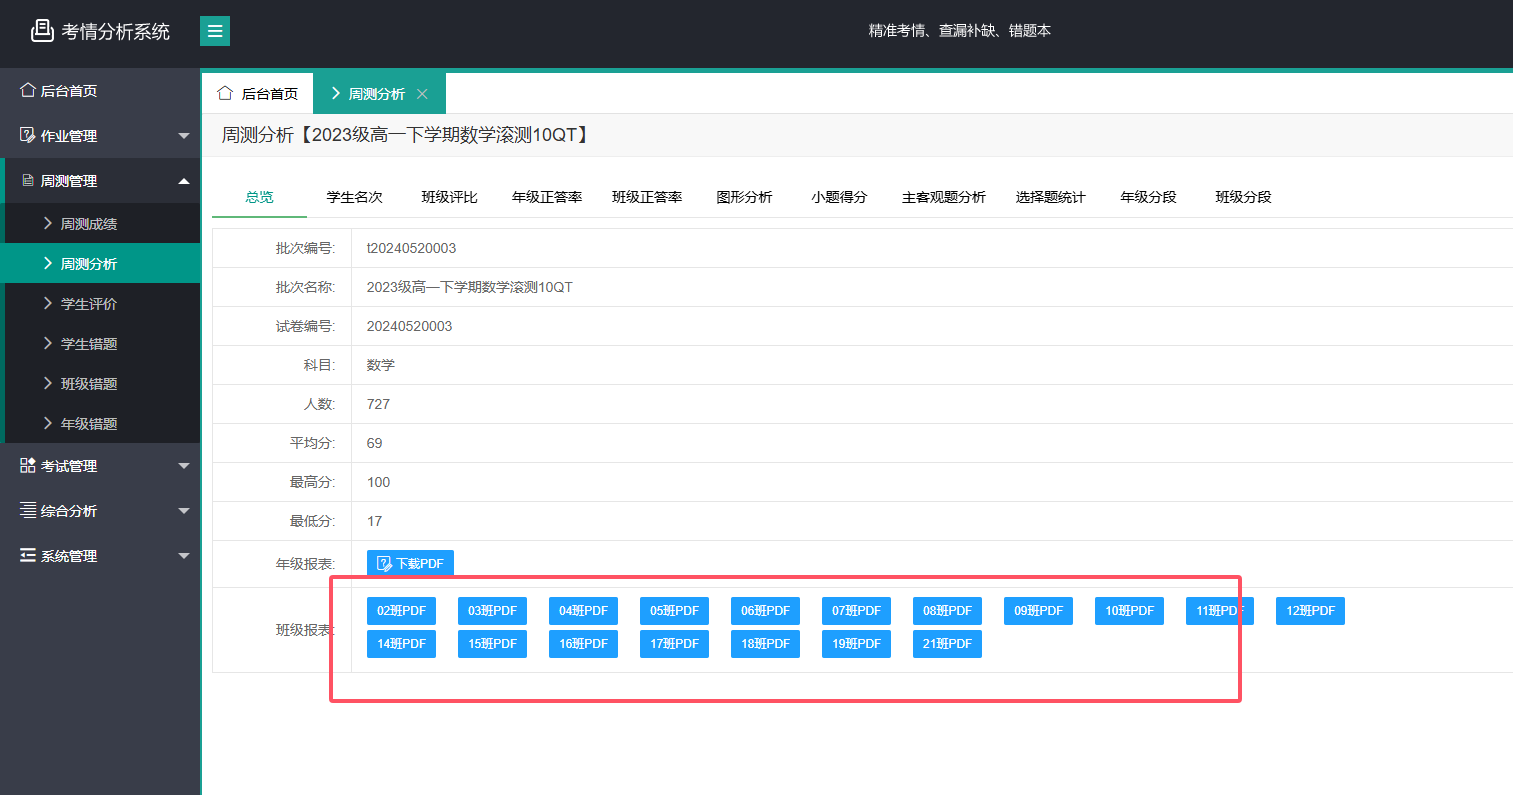Screen dimensions: 1513x795
Task: Select 周测分析 in the sidebar
Action: pyautogui.click(x=102, y=263)
